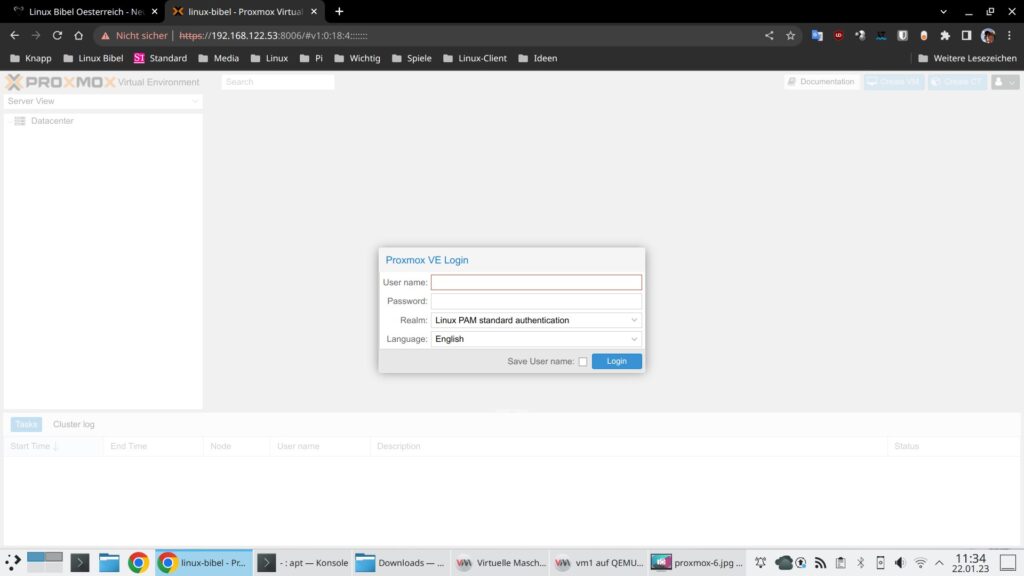Open the Weitere Lesezeichen bookmarks folder
Viewport: 1024px width, 576px height.
point(967,58)
